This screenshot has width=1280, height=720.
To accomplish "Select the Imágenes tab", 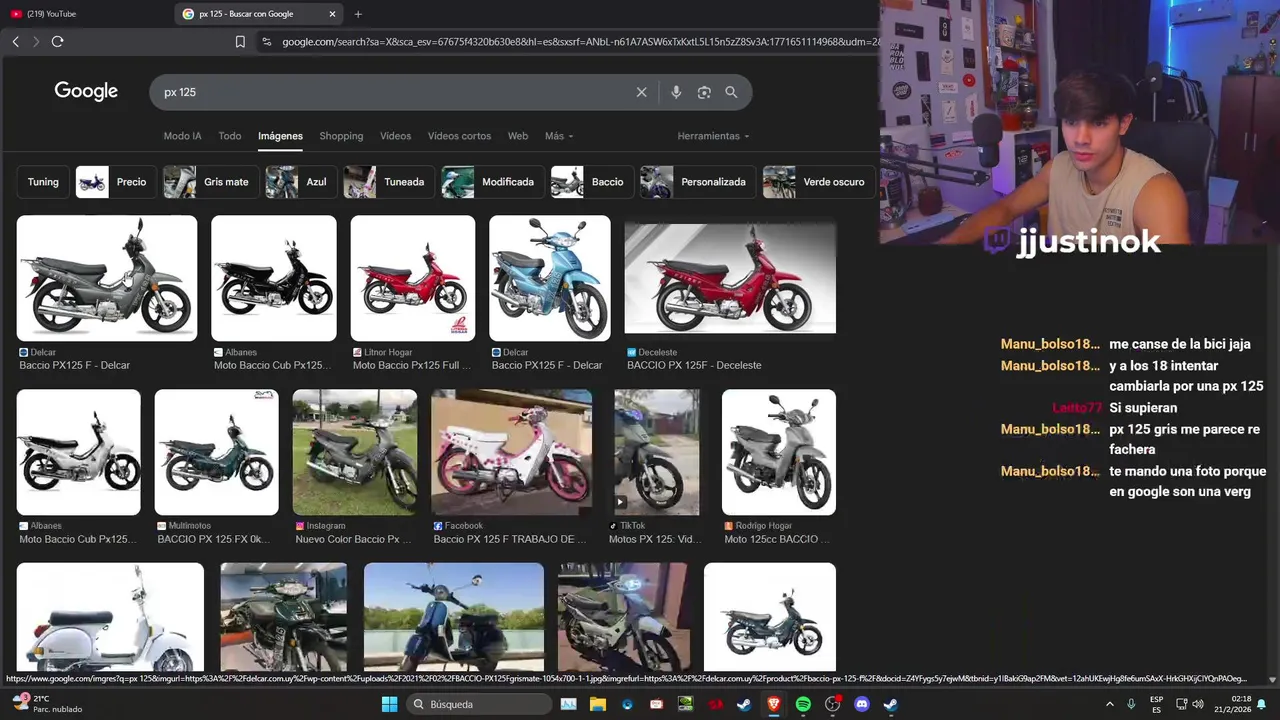I will (280, 136).
